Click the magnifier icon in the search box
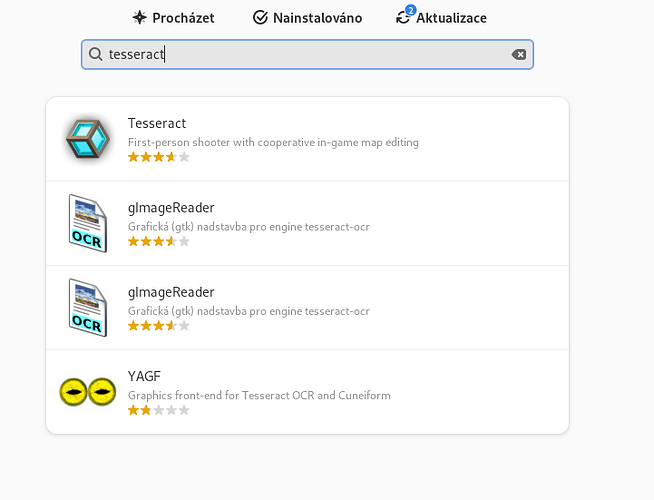The image size is (654, 500). point(96,54)
